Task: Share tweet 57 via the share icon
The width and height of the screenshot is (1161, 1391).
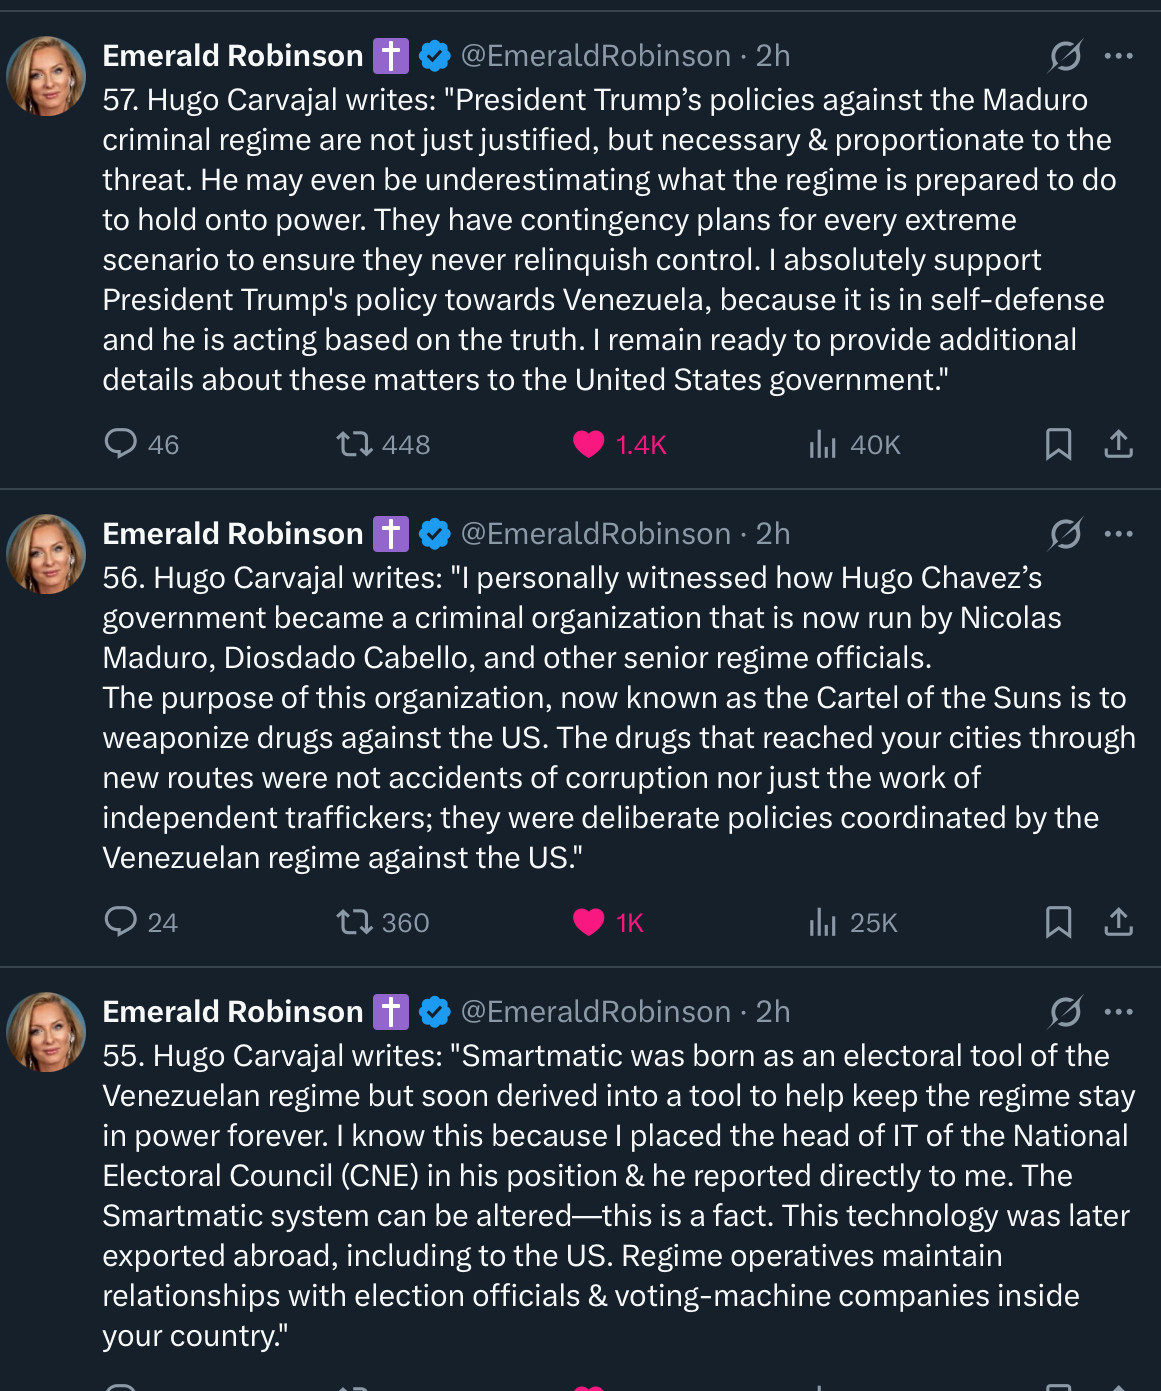Action: click(1118, 443)
